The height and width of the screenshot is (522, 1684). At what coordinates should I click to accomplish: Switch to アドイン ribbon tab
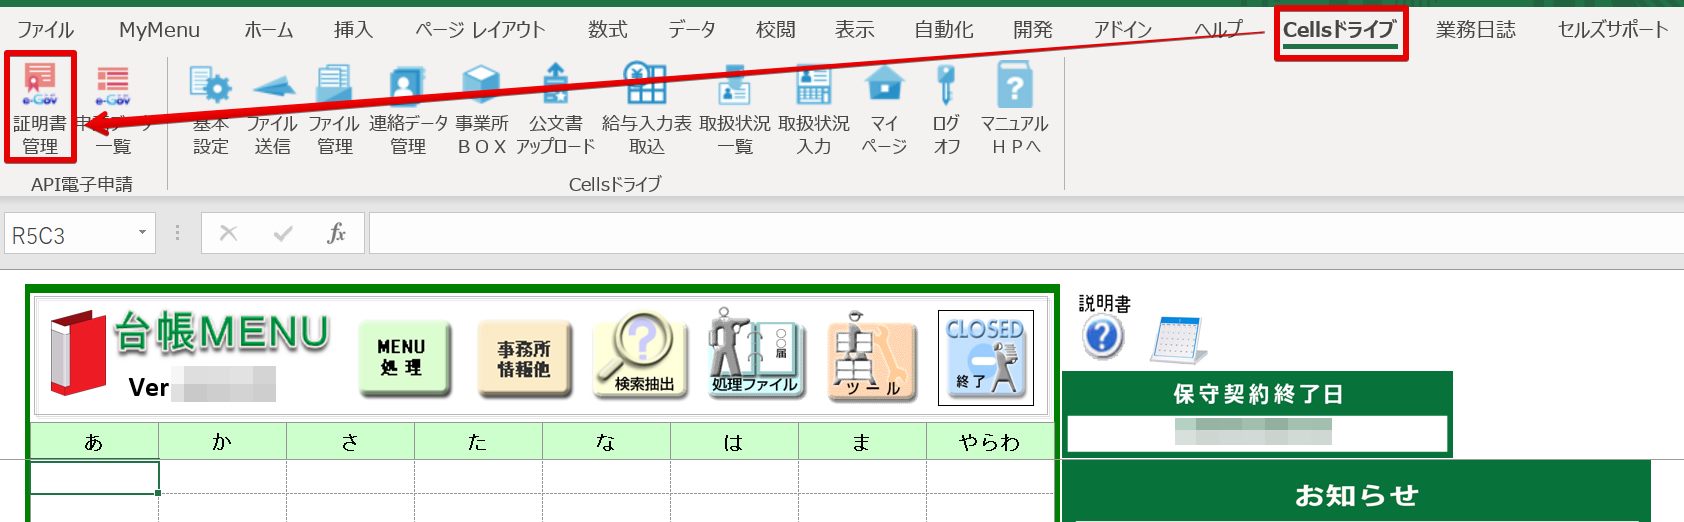point(1122,30)
